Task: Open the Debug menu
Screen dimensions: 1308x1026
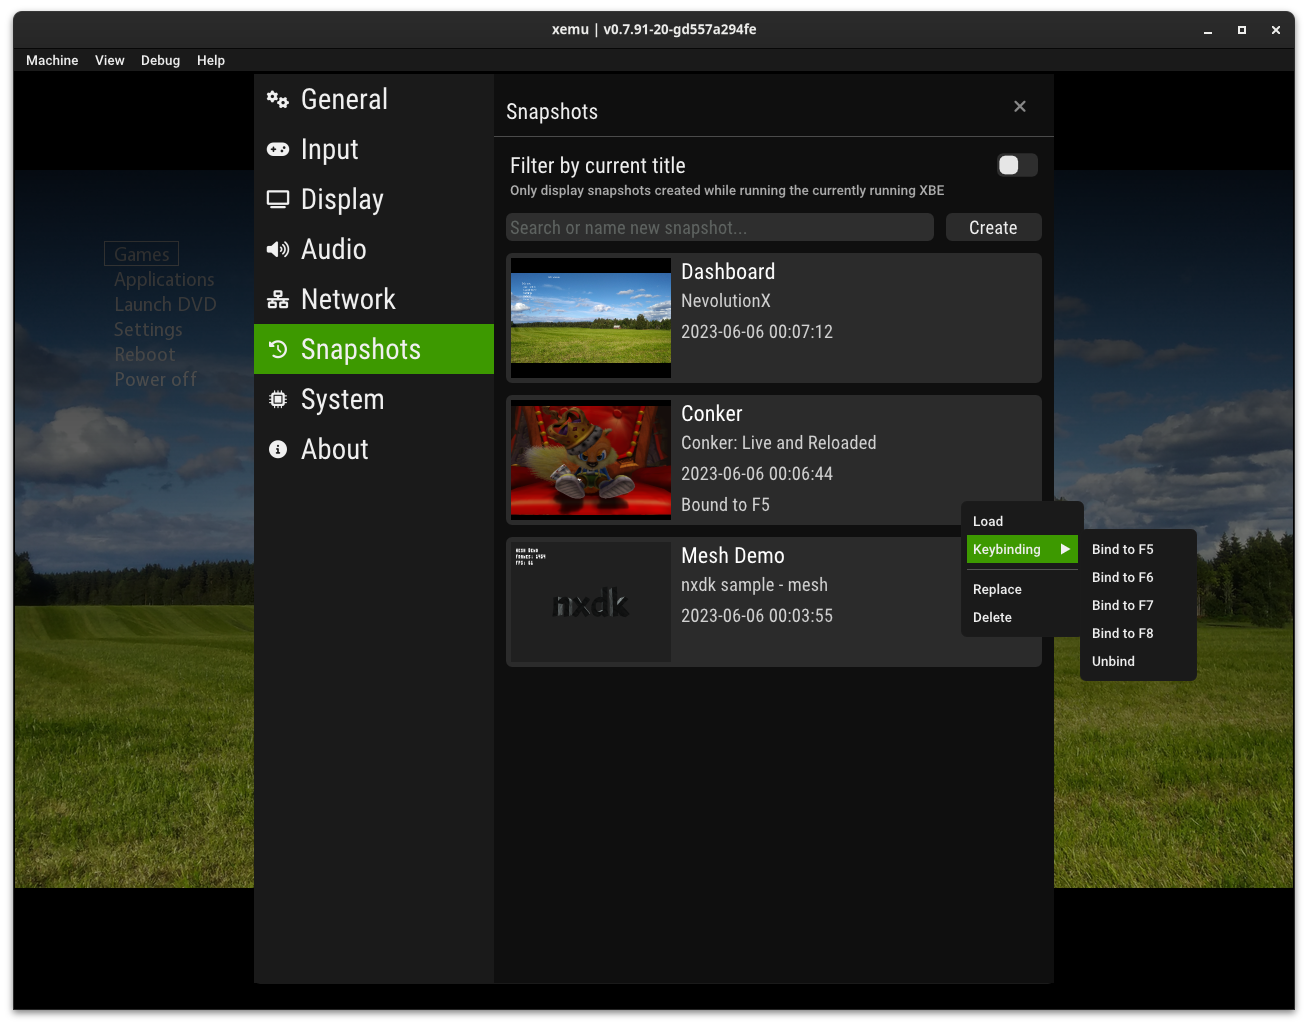Action: tap(160, 60)
